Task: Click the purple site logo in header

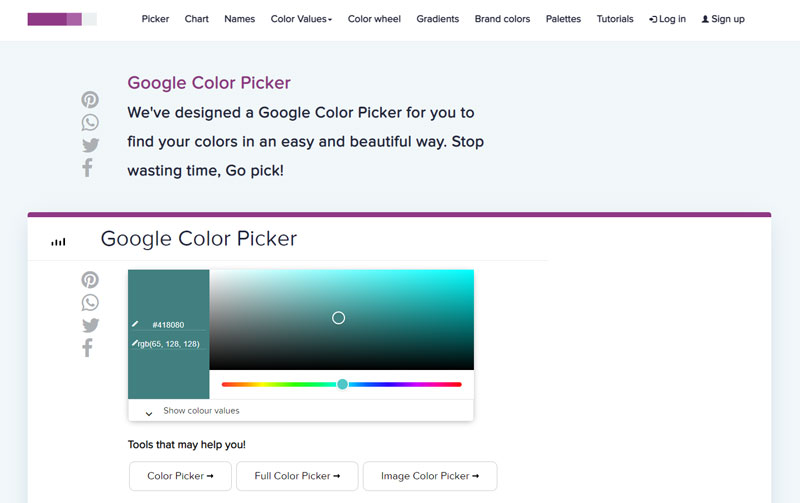Action: (62, 19)
